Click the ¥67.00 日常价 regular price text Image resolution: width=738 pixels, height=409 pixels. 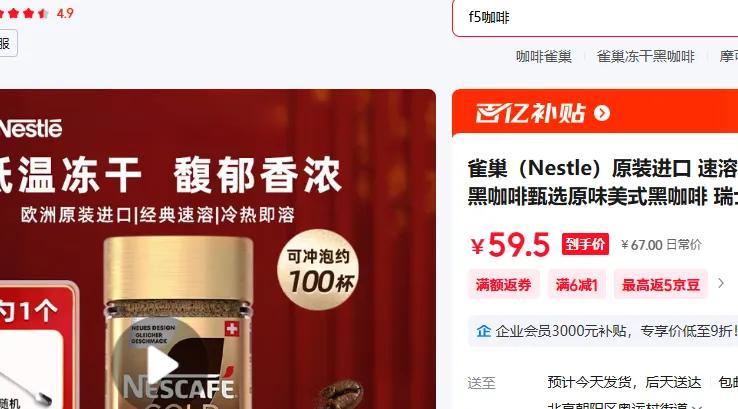tap(661, 245)
